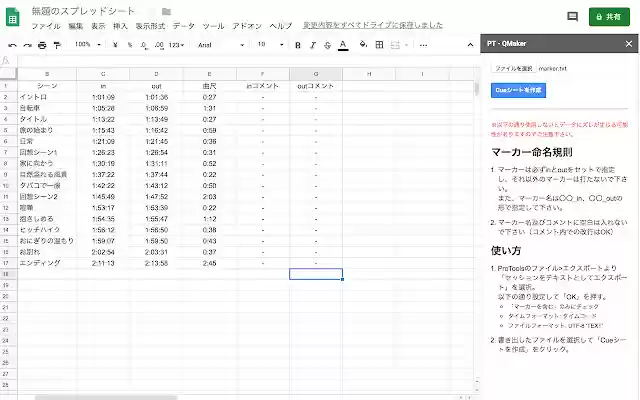This screenshot has height=400, width=640.
Task: Click the redo arrow in toolbar
Action: (x=27, y=45)
